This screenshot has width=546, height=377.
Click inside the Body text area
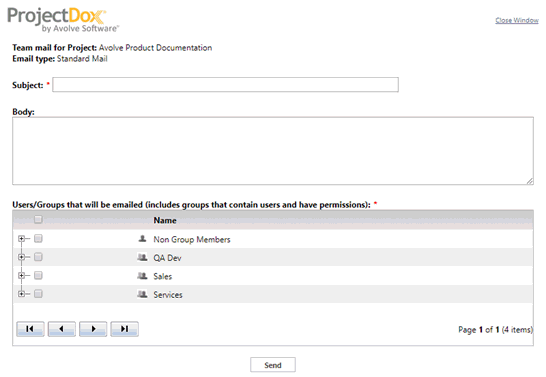pos(273,151)
